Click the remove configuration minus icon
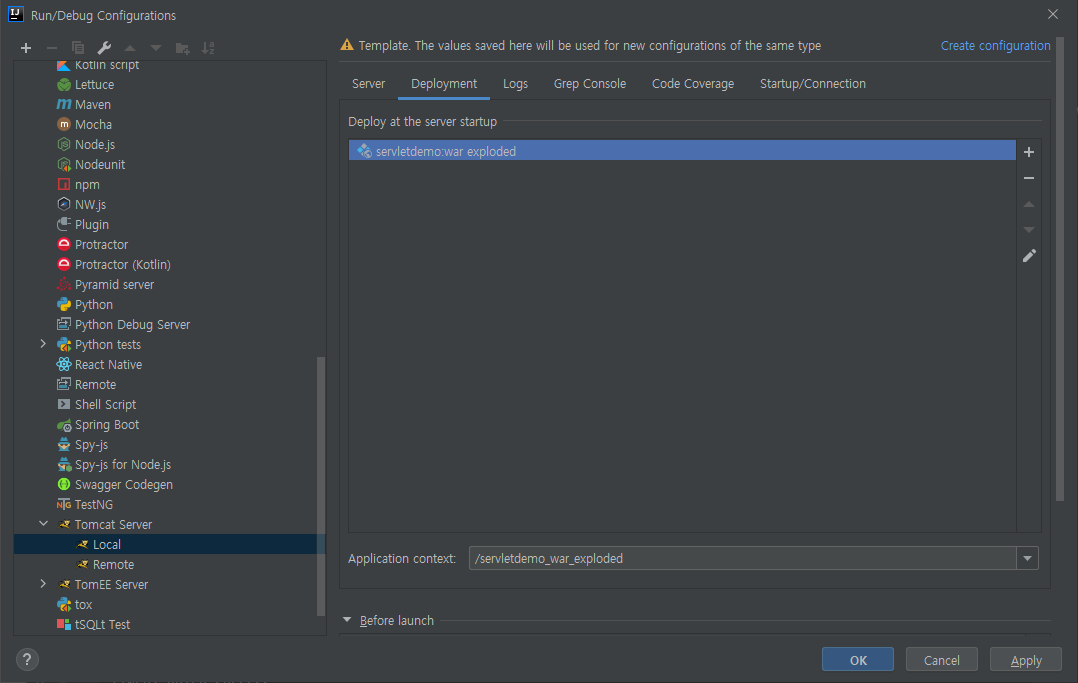This screenshot has width=1078, height=683. [52, 48]
